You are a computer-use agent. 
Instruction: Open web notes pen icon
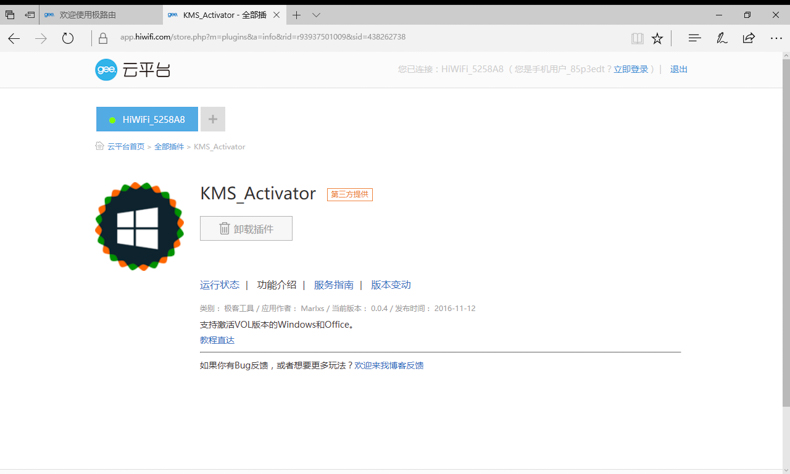pyautogui.click(x=721, y=38)
